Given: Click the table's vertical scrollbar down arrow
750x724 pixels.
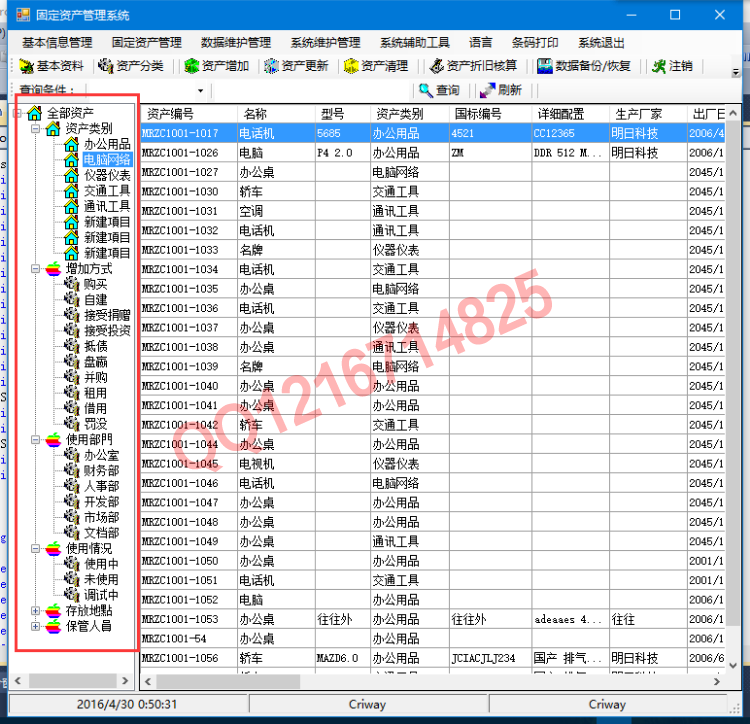Looking at the screenshot, I should [x=733, y=665].
